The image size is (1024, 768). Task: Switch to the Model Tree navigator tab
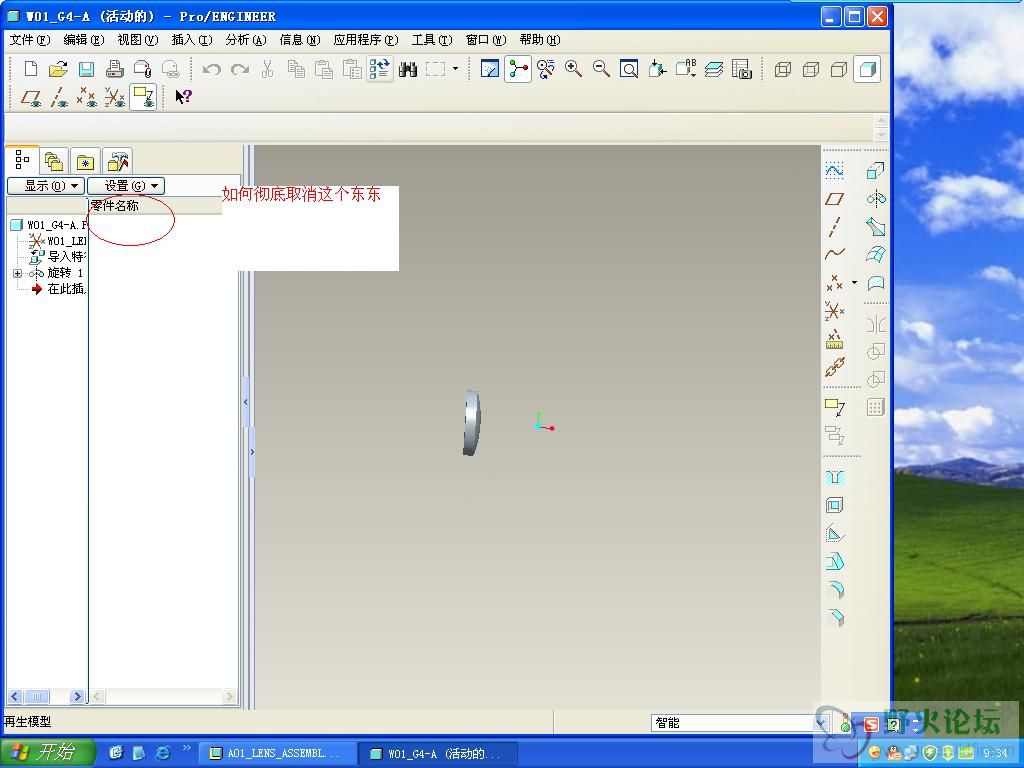click(22, 159)
